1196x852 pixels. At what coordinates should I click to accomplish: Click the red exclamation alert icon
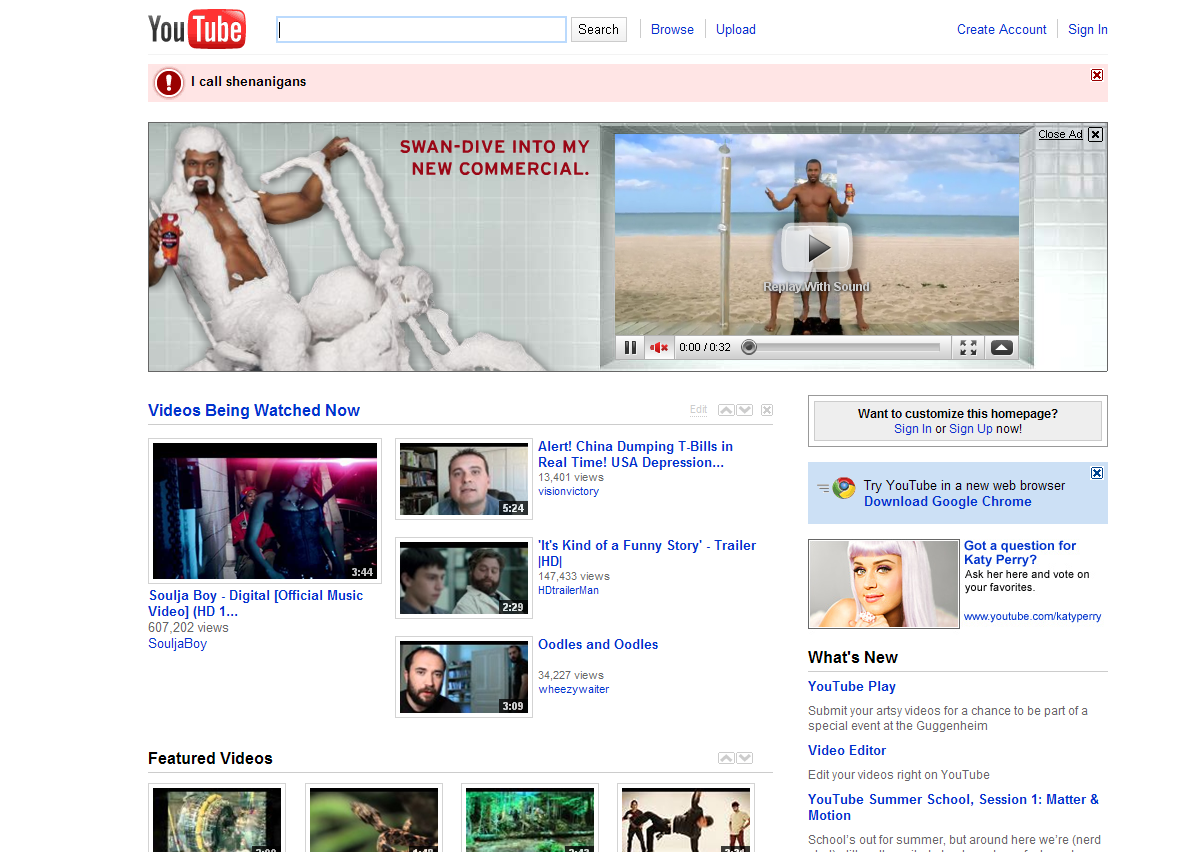coord(169,83)
